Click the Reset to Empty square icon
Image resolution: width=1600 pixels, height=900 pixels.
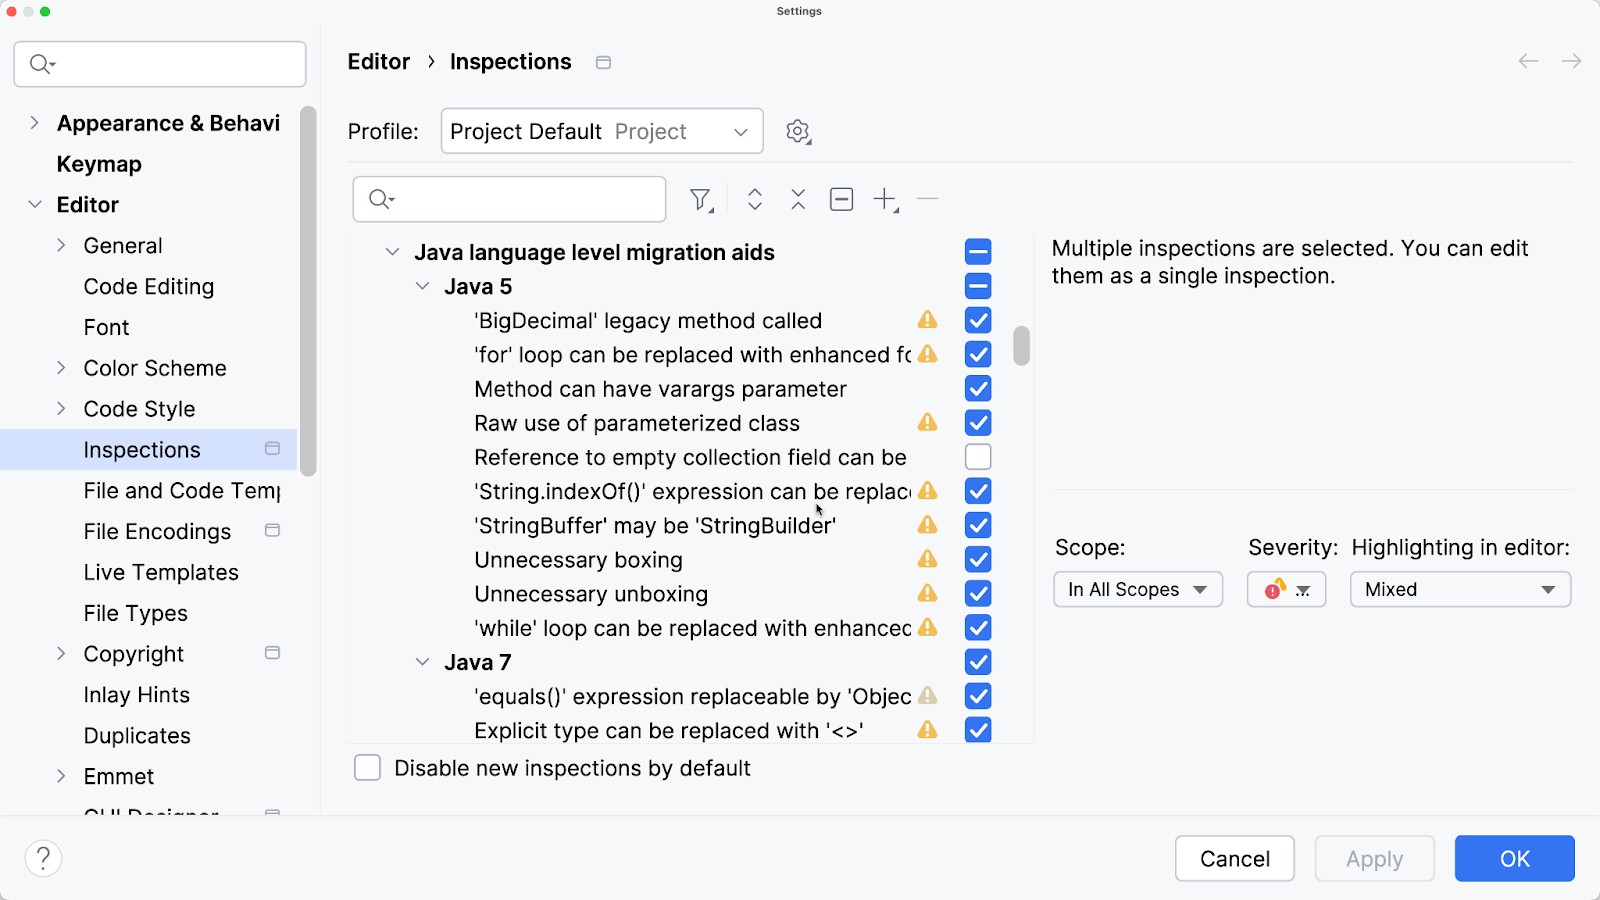coord(841,200)
